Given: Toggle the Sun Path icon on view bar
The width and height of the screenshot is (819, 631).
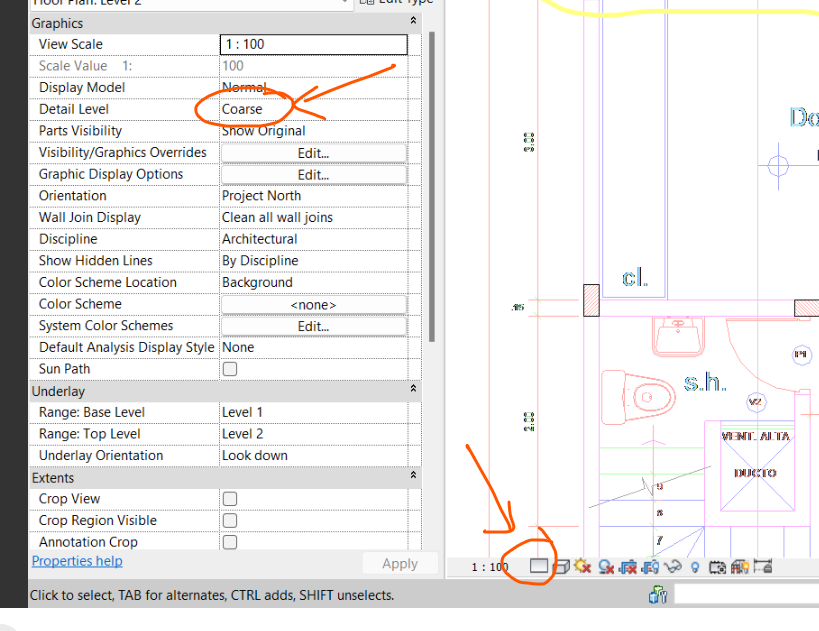Looking at the screenshot, I should (583, 565).
